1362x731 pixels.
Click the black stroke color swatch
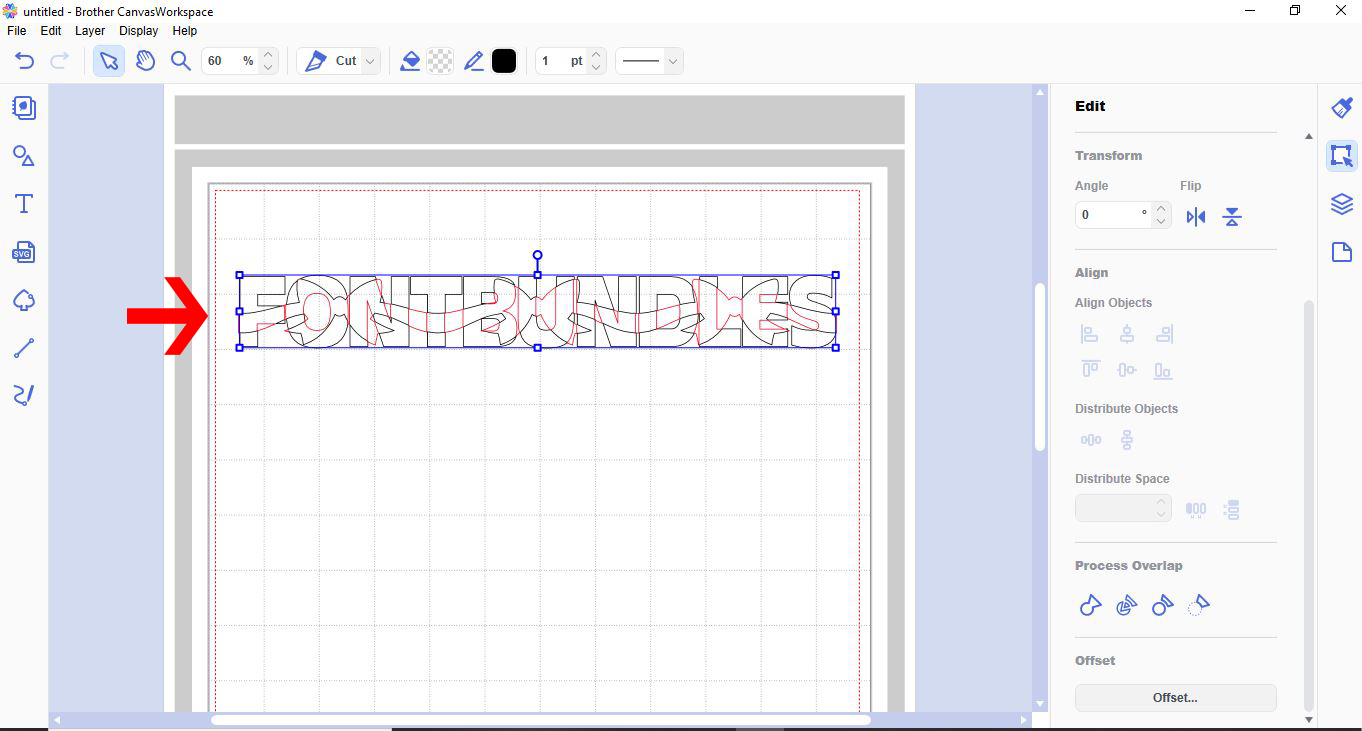(x=503, y=60)
